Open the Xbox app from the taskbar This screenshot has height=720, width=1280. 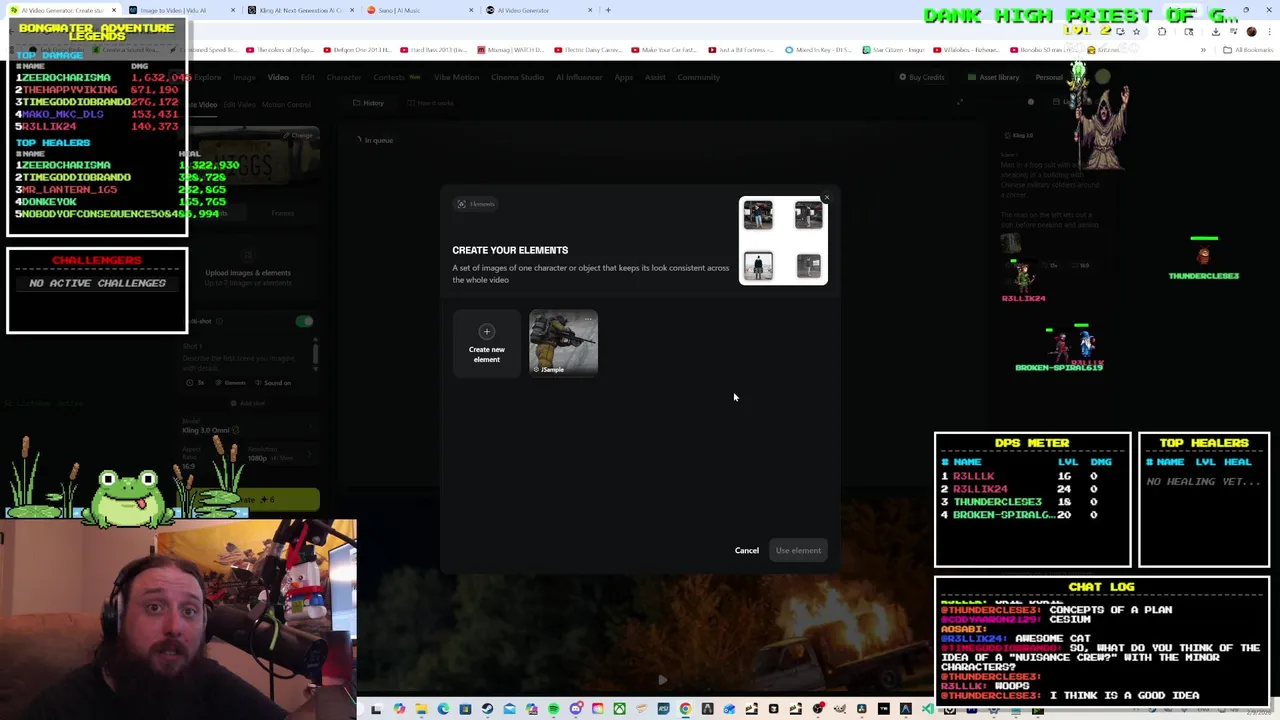click(619, 709)
